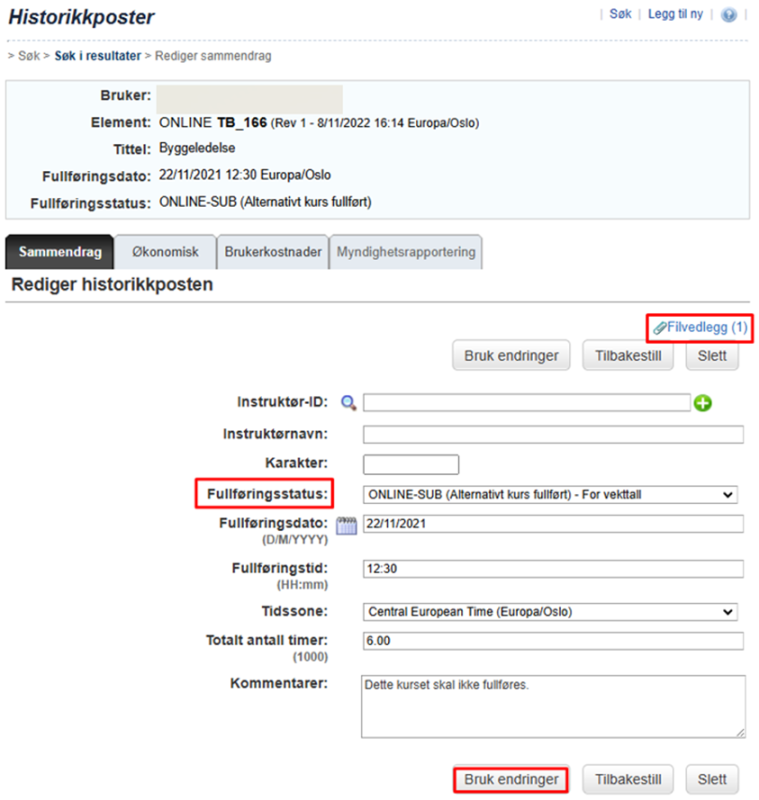
Task: Open the help question mark icon
Action: [728, 15]
